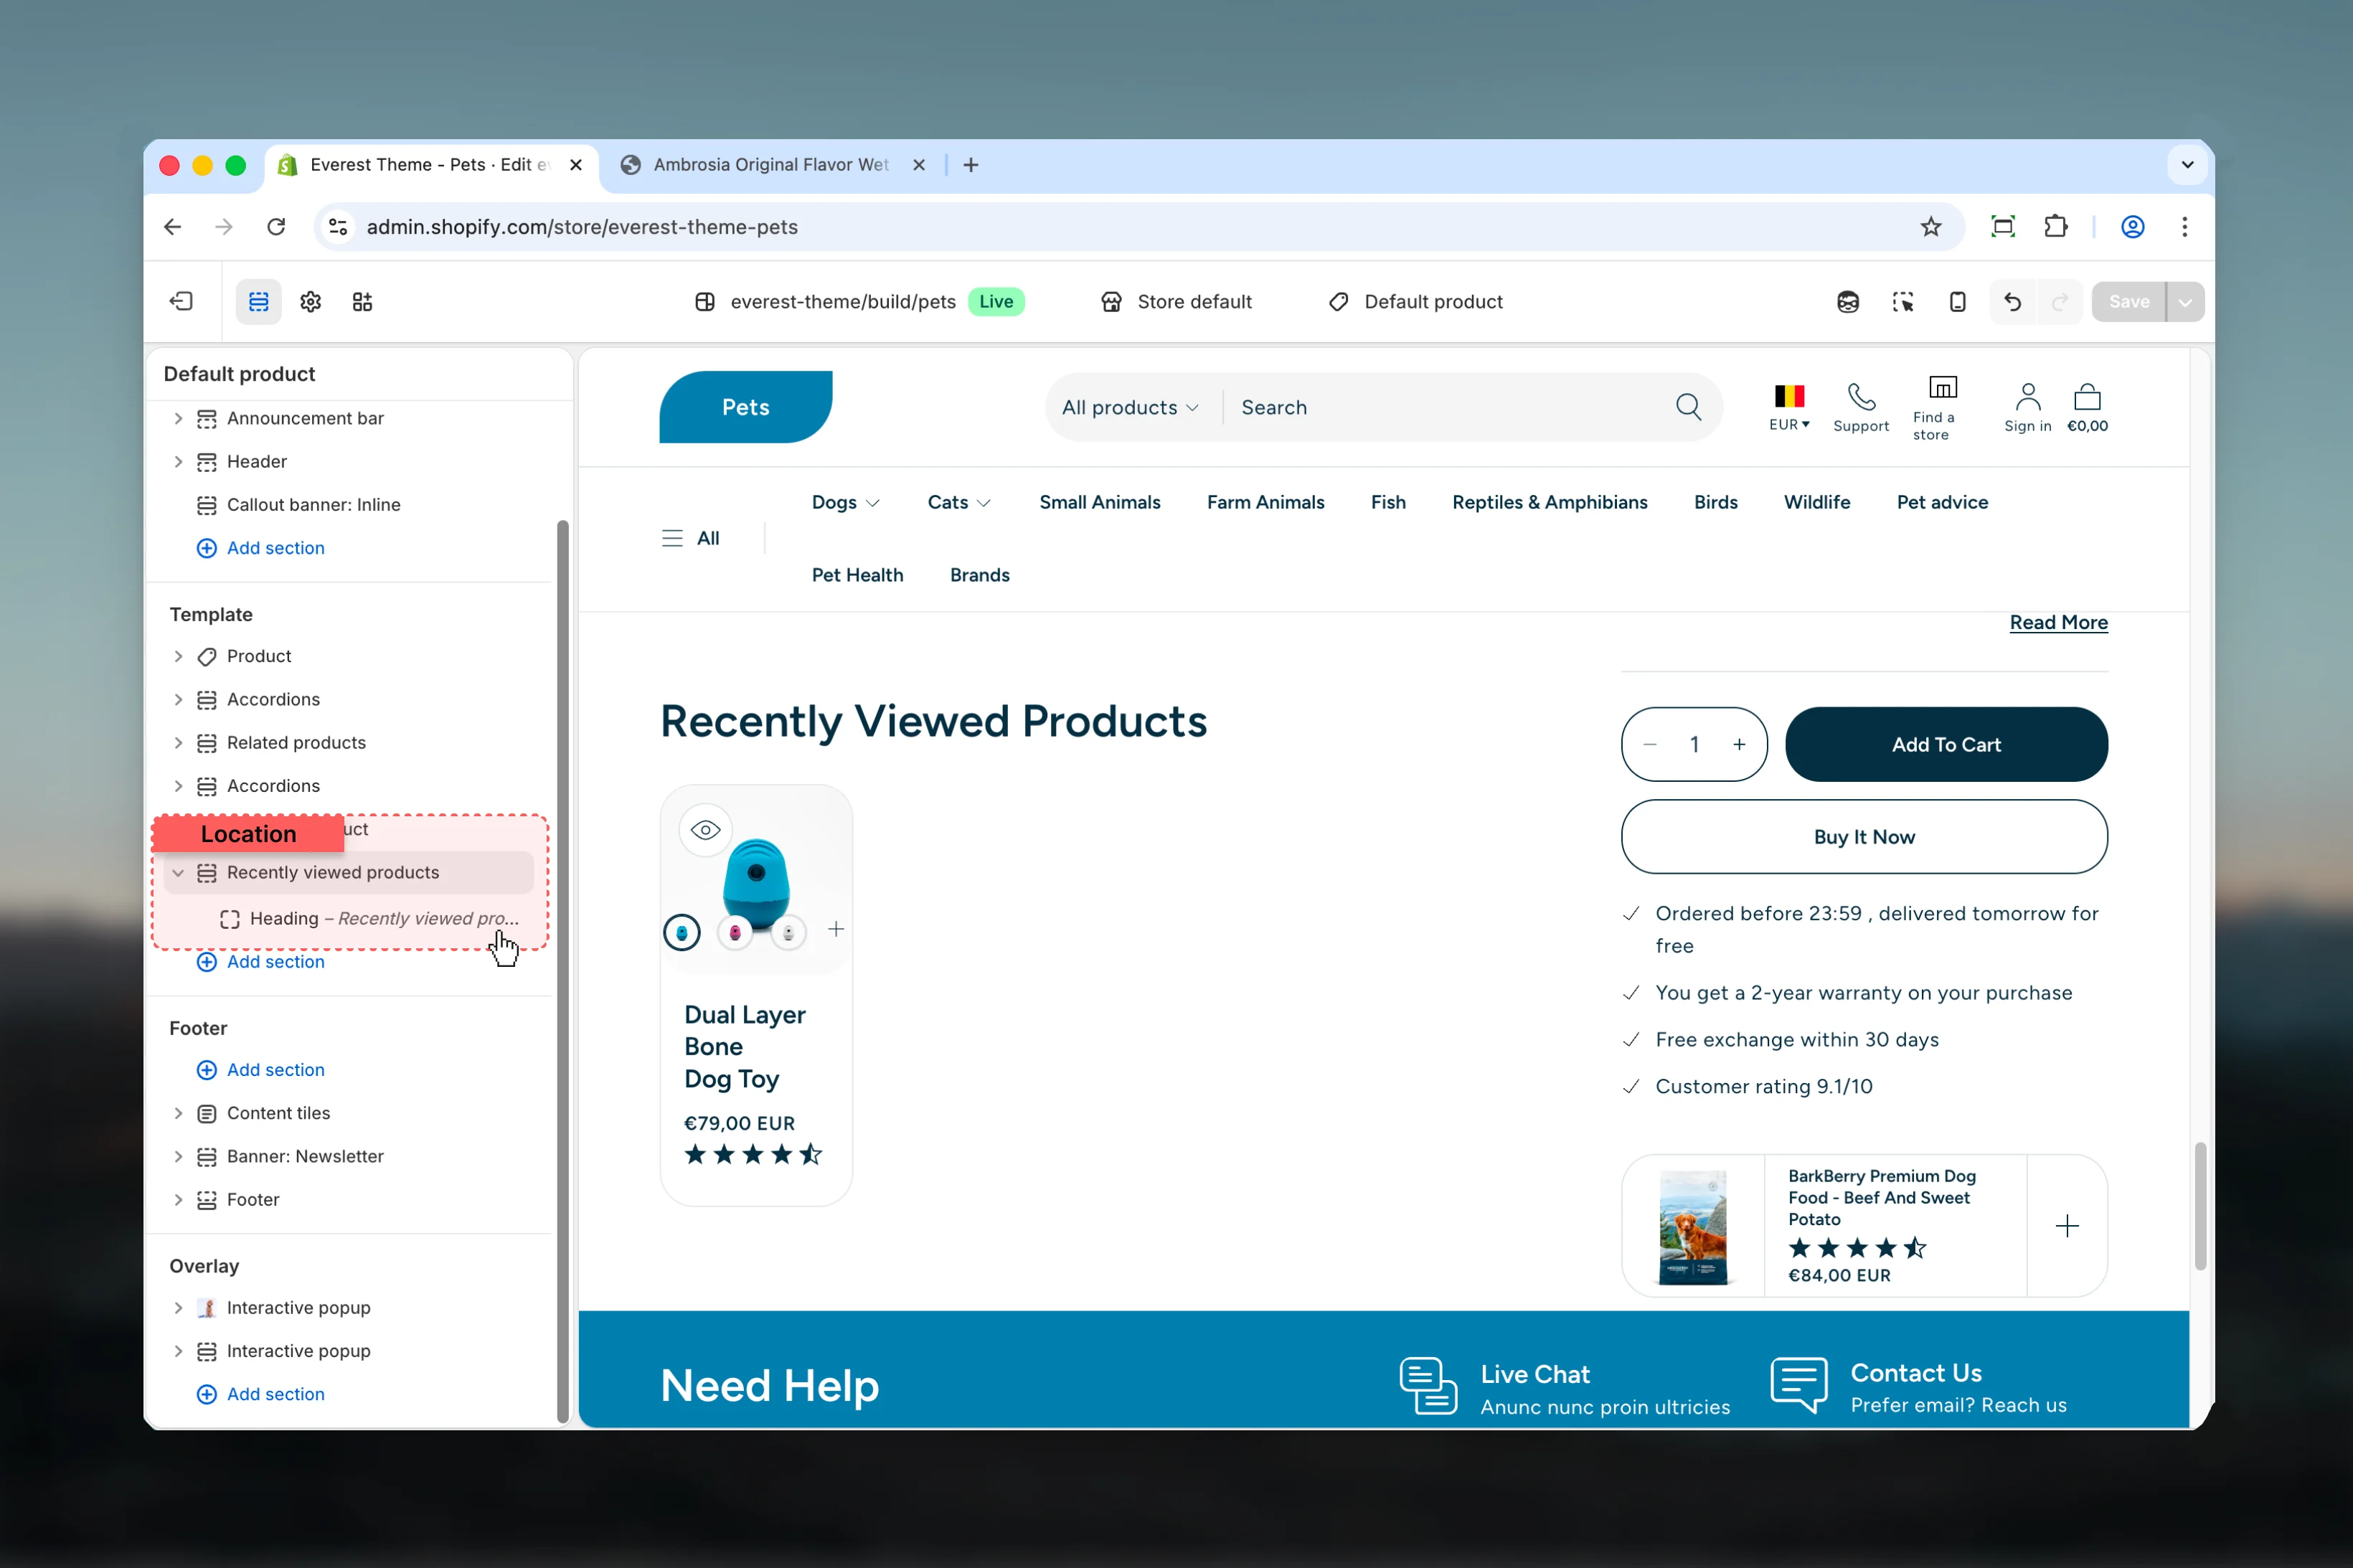Open the Save options dropdown arrow

[x=2186, y=301]
